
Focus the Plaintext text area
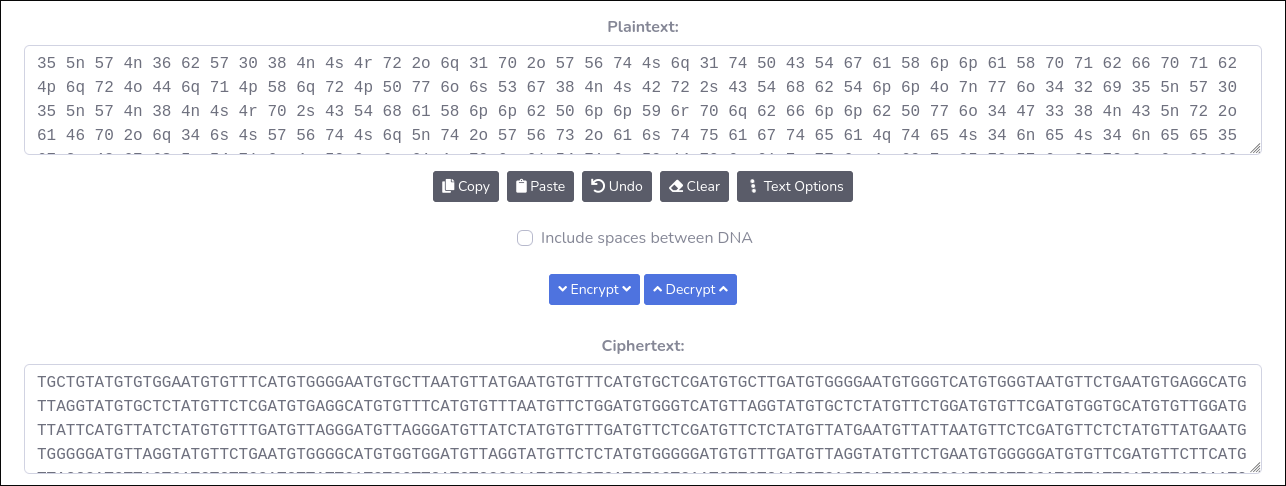pos(642,100)
